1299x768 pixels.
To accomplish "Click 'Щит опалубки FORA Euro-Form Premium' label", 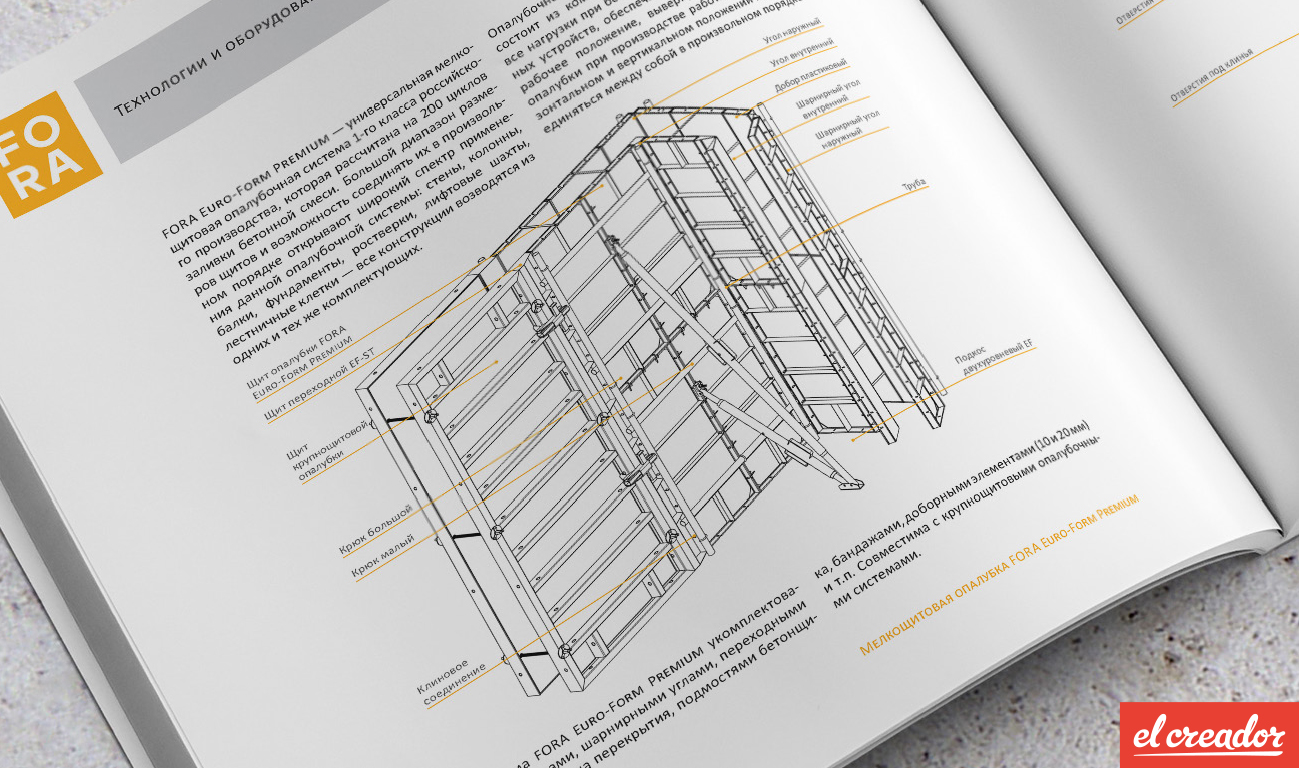I will 298,357.
